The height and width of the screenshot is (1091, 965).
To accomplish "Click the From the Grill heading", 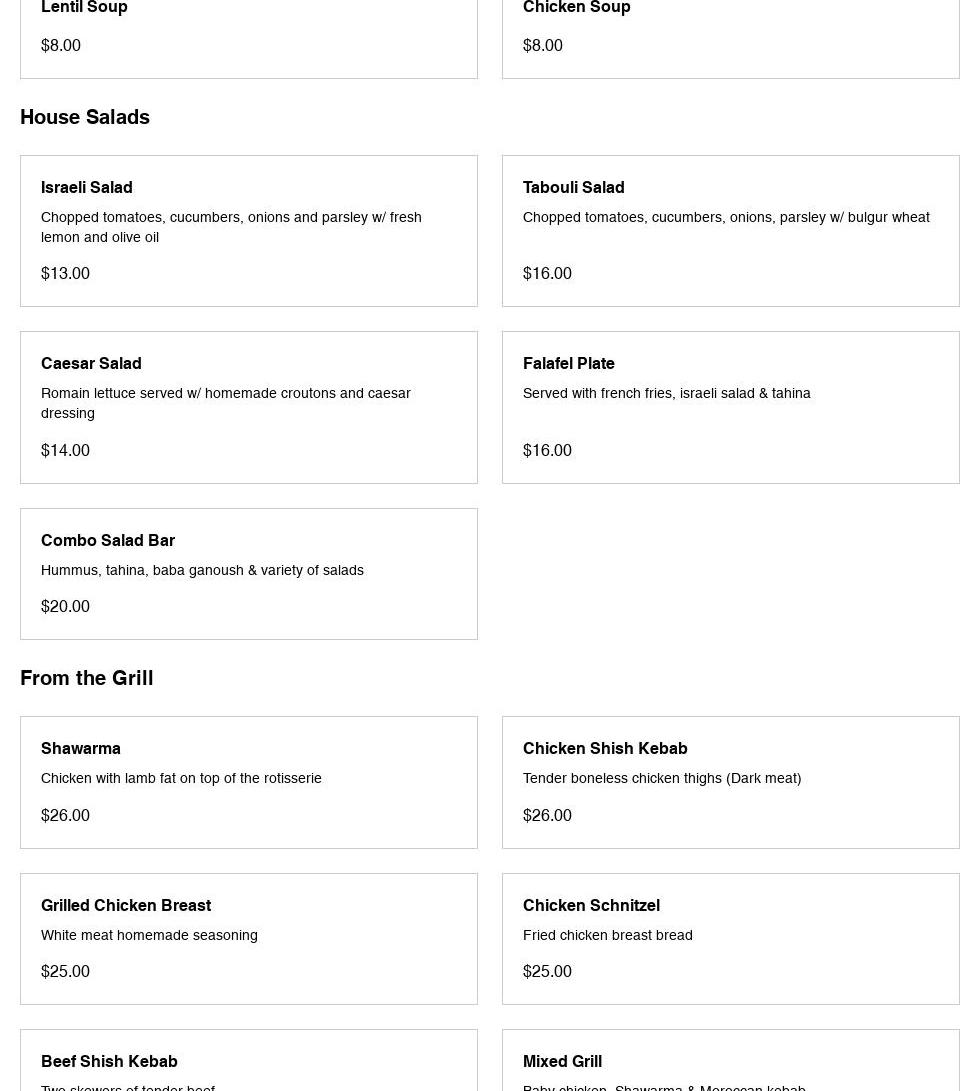I will [87, 678].
